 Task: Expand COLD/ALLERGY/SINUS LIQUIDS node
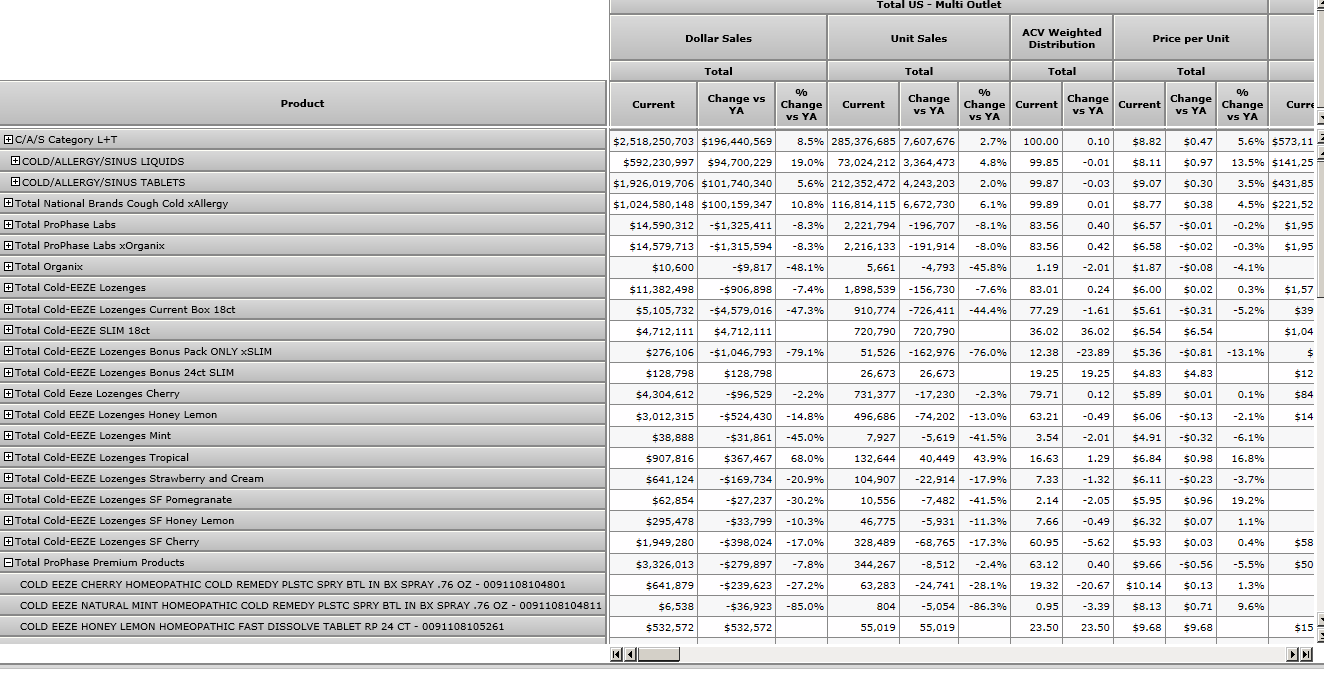(x=15, y=161)
